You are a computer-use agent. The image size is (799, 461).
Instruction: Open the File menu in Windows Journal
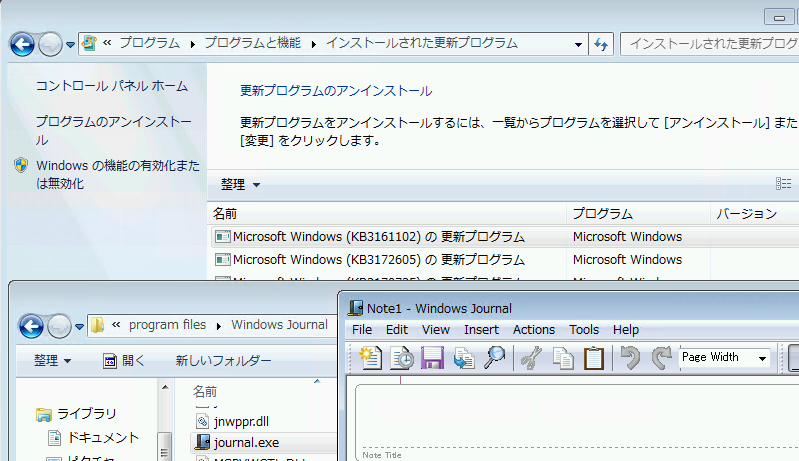point(362,330)
